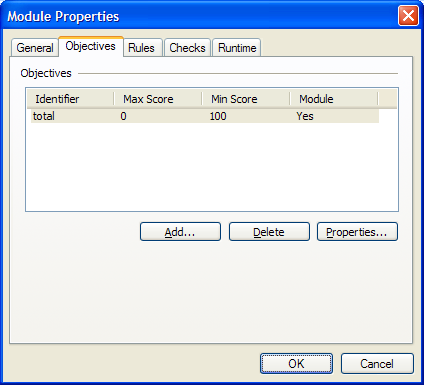Delete the selected objective
The height and width of the screenshot is (385, 424).
coord(269,232)
